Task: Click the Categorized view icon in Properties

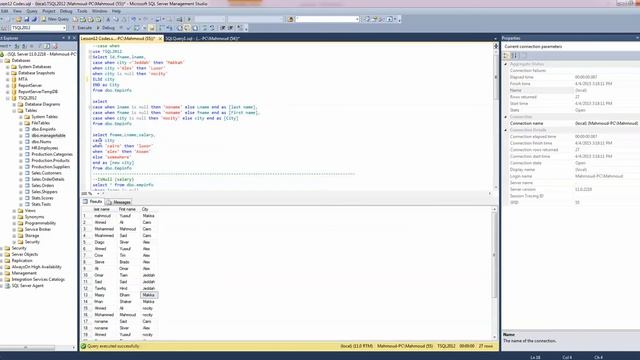Action: [507, 55]
